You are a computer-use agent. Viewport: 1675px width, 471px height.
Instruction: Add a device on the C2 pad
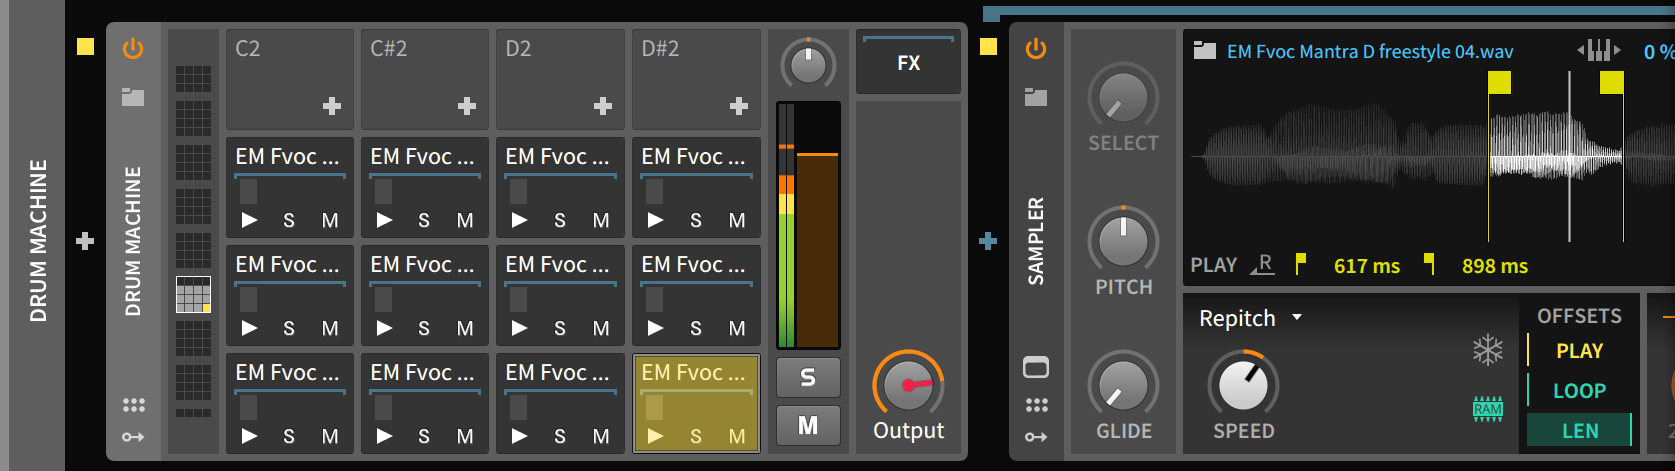[x=332, y=106]
